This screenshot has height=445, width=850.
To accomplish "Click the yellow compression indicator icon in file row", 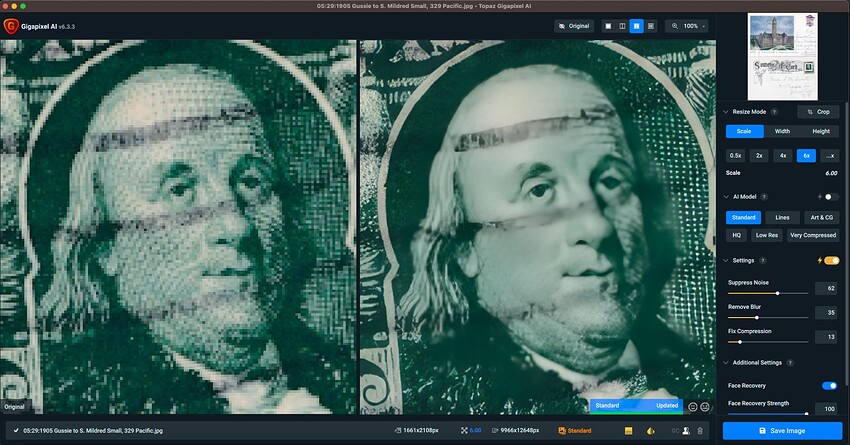I will 628,431.
